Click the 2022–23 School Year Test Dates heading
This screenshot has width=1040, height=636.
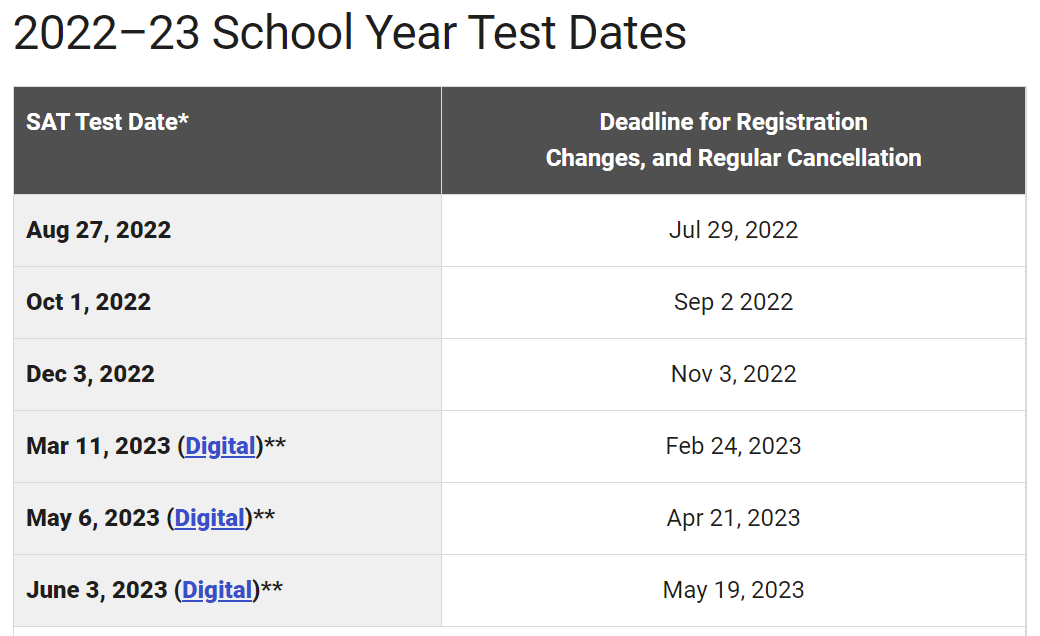coord(350,33)
